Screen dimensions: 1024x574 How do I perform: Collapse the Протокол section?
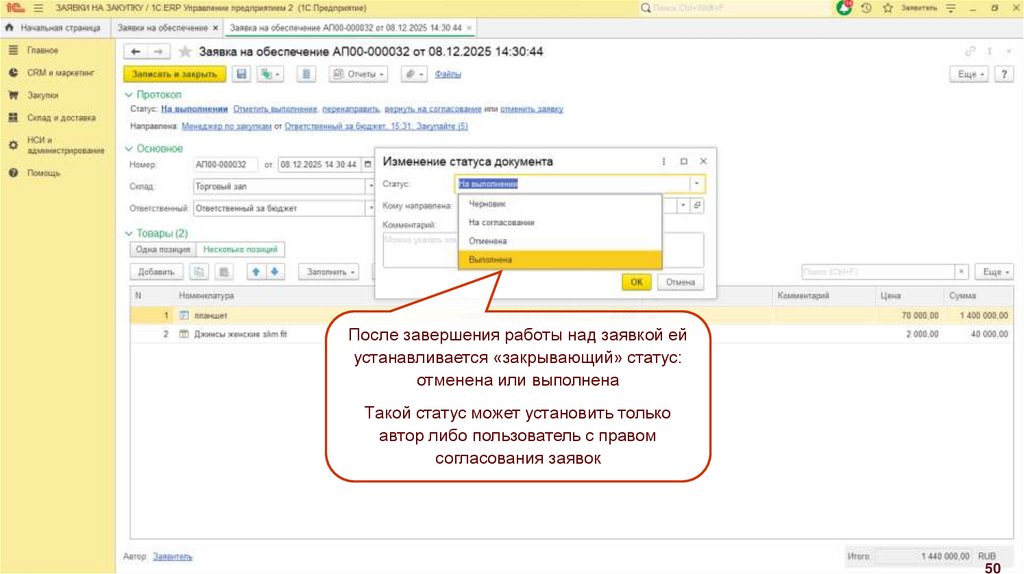[153, 95]
